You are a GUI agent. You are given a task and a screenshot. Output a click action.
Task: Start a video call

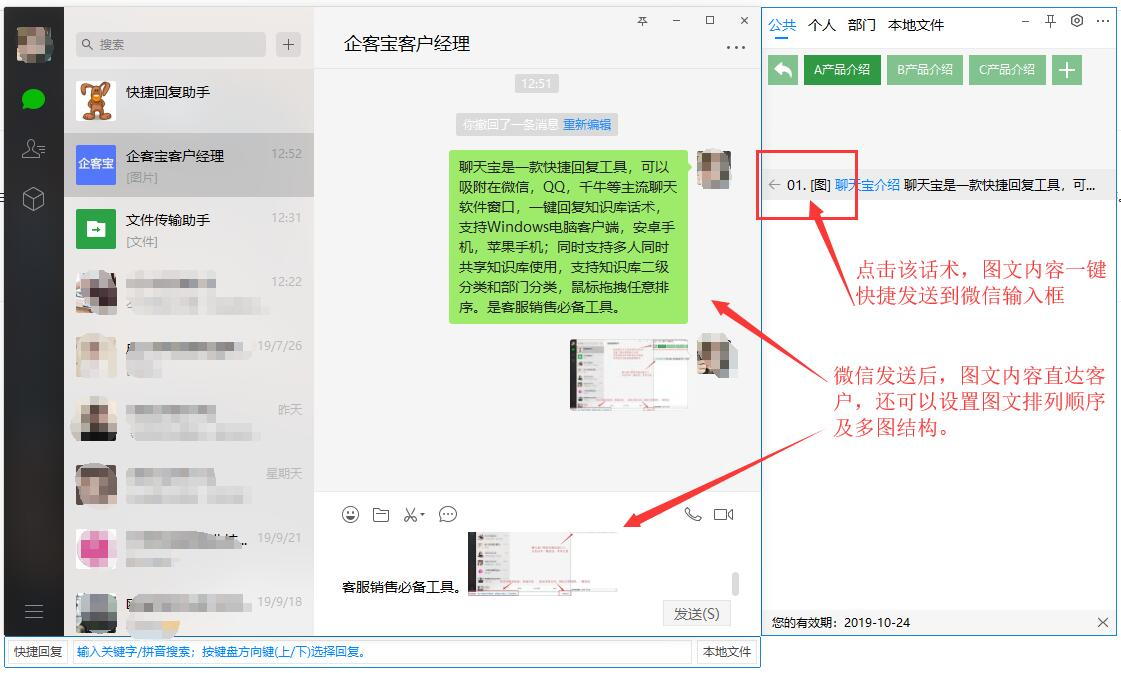724,514
